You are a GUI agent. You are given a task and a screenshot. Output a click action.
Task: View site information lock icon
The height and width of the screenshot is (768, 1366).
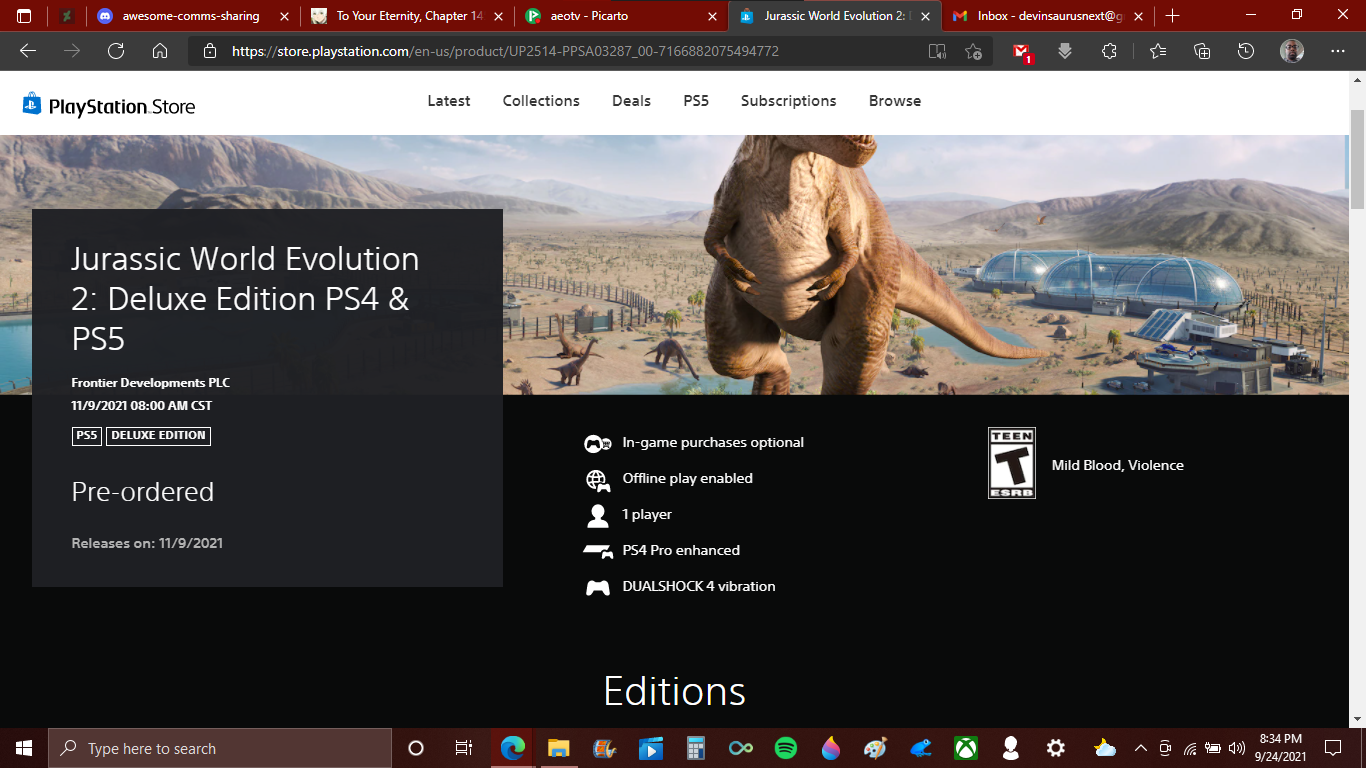209,51
